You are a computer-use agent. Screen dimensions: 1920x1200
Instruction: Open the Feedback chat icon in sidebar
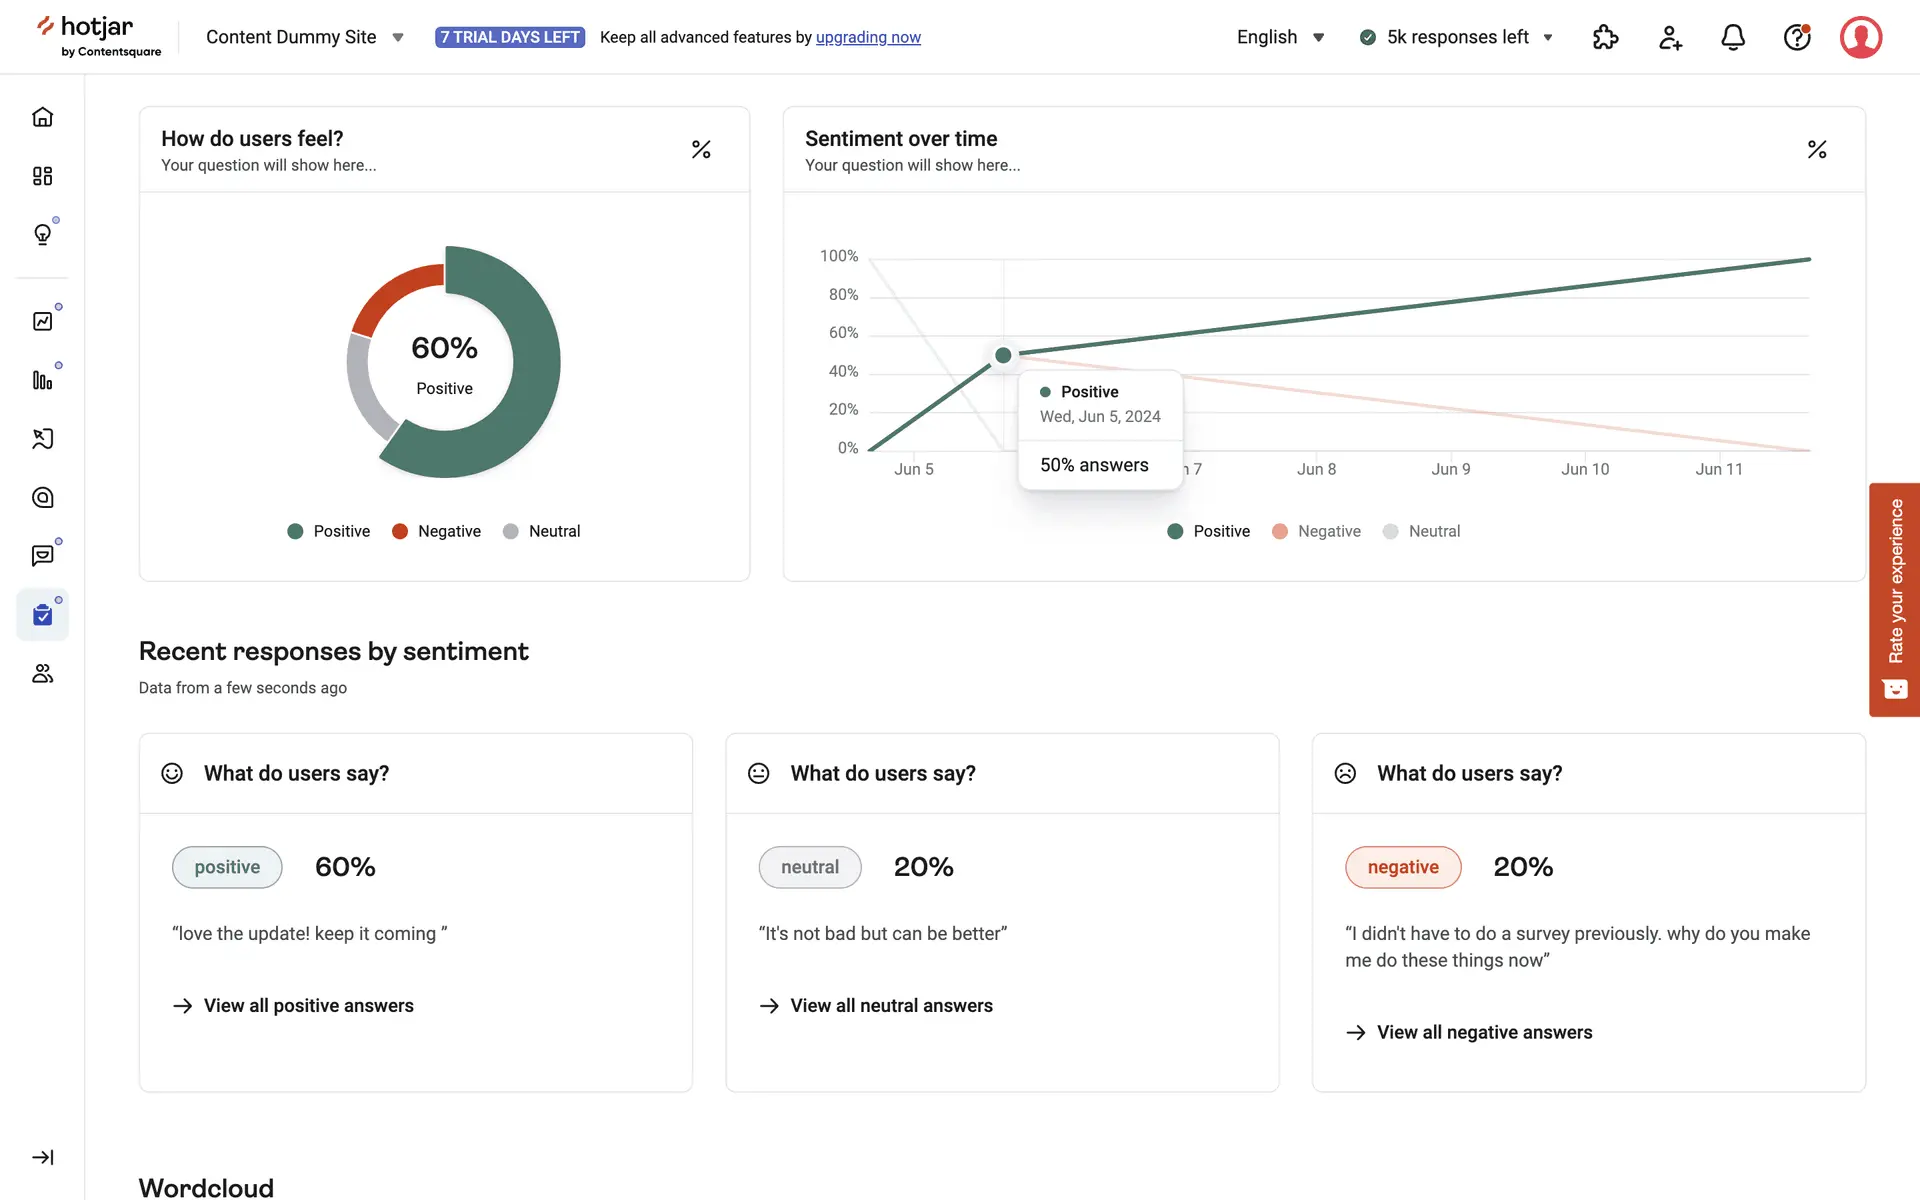(42, 556)
